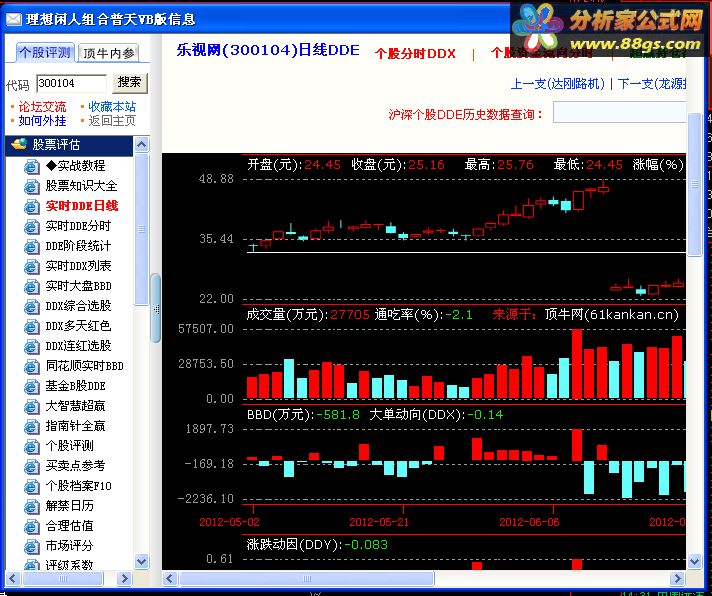Open 实时DDX列表 entry
The width and height of the screenshot is (712, 596).
[78, 266]
